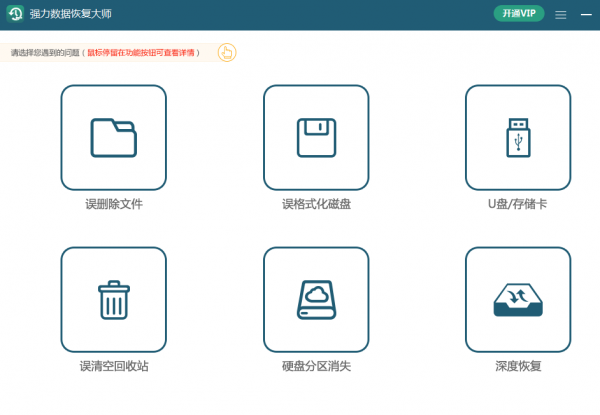Click the 强力数据恢复大师 app logo
This screenshot has height=415, width=600.
(15, 14)
